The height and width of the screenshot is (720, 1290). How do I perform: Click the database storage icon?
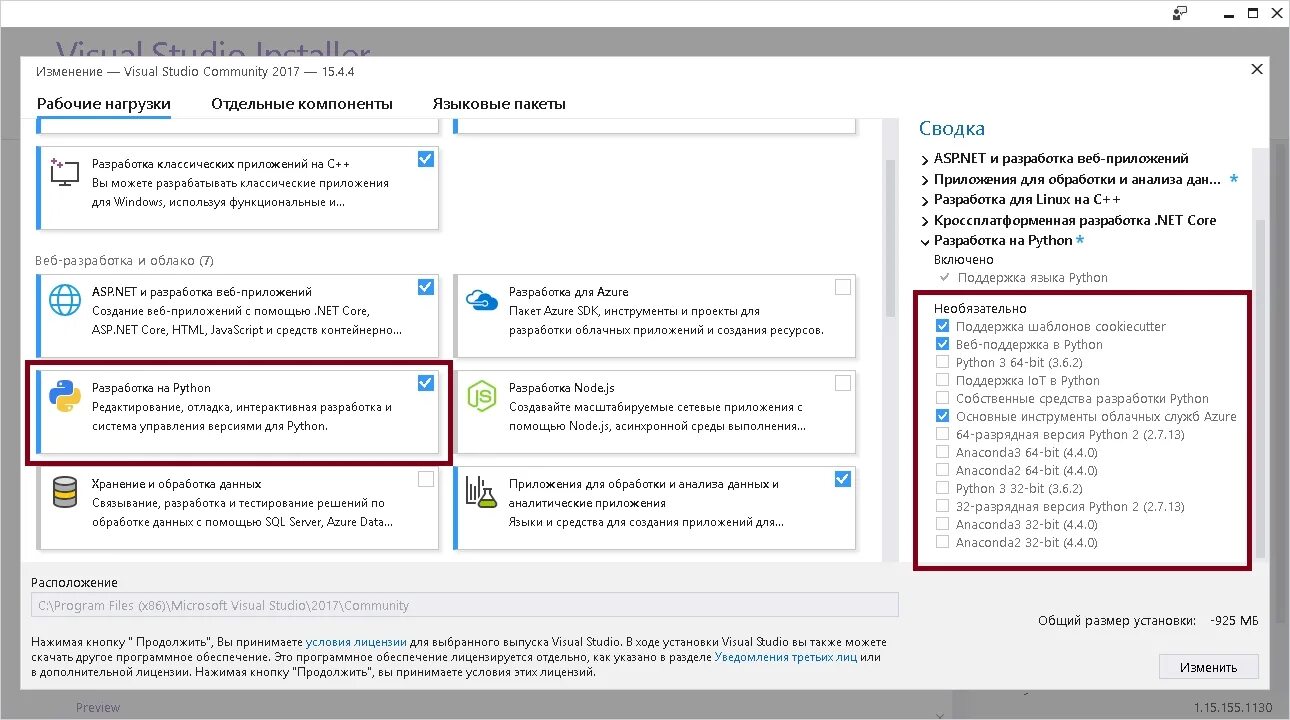(x=65, y=492)
